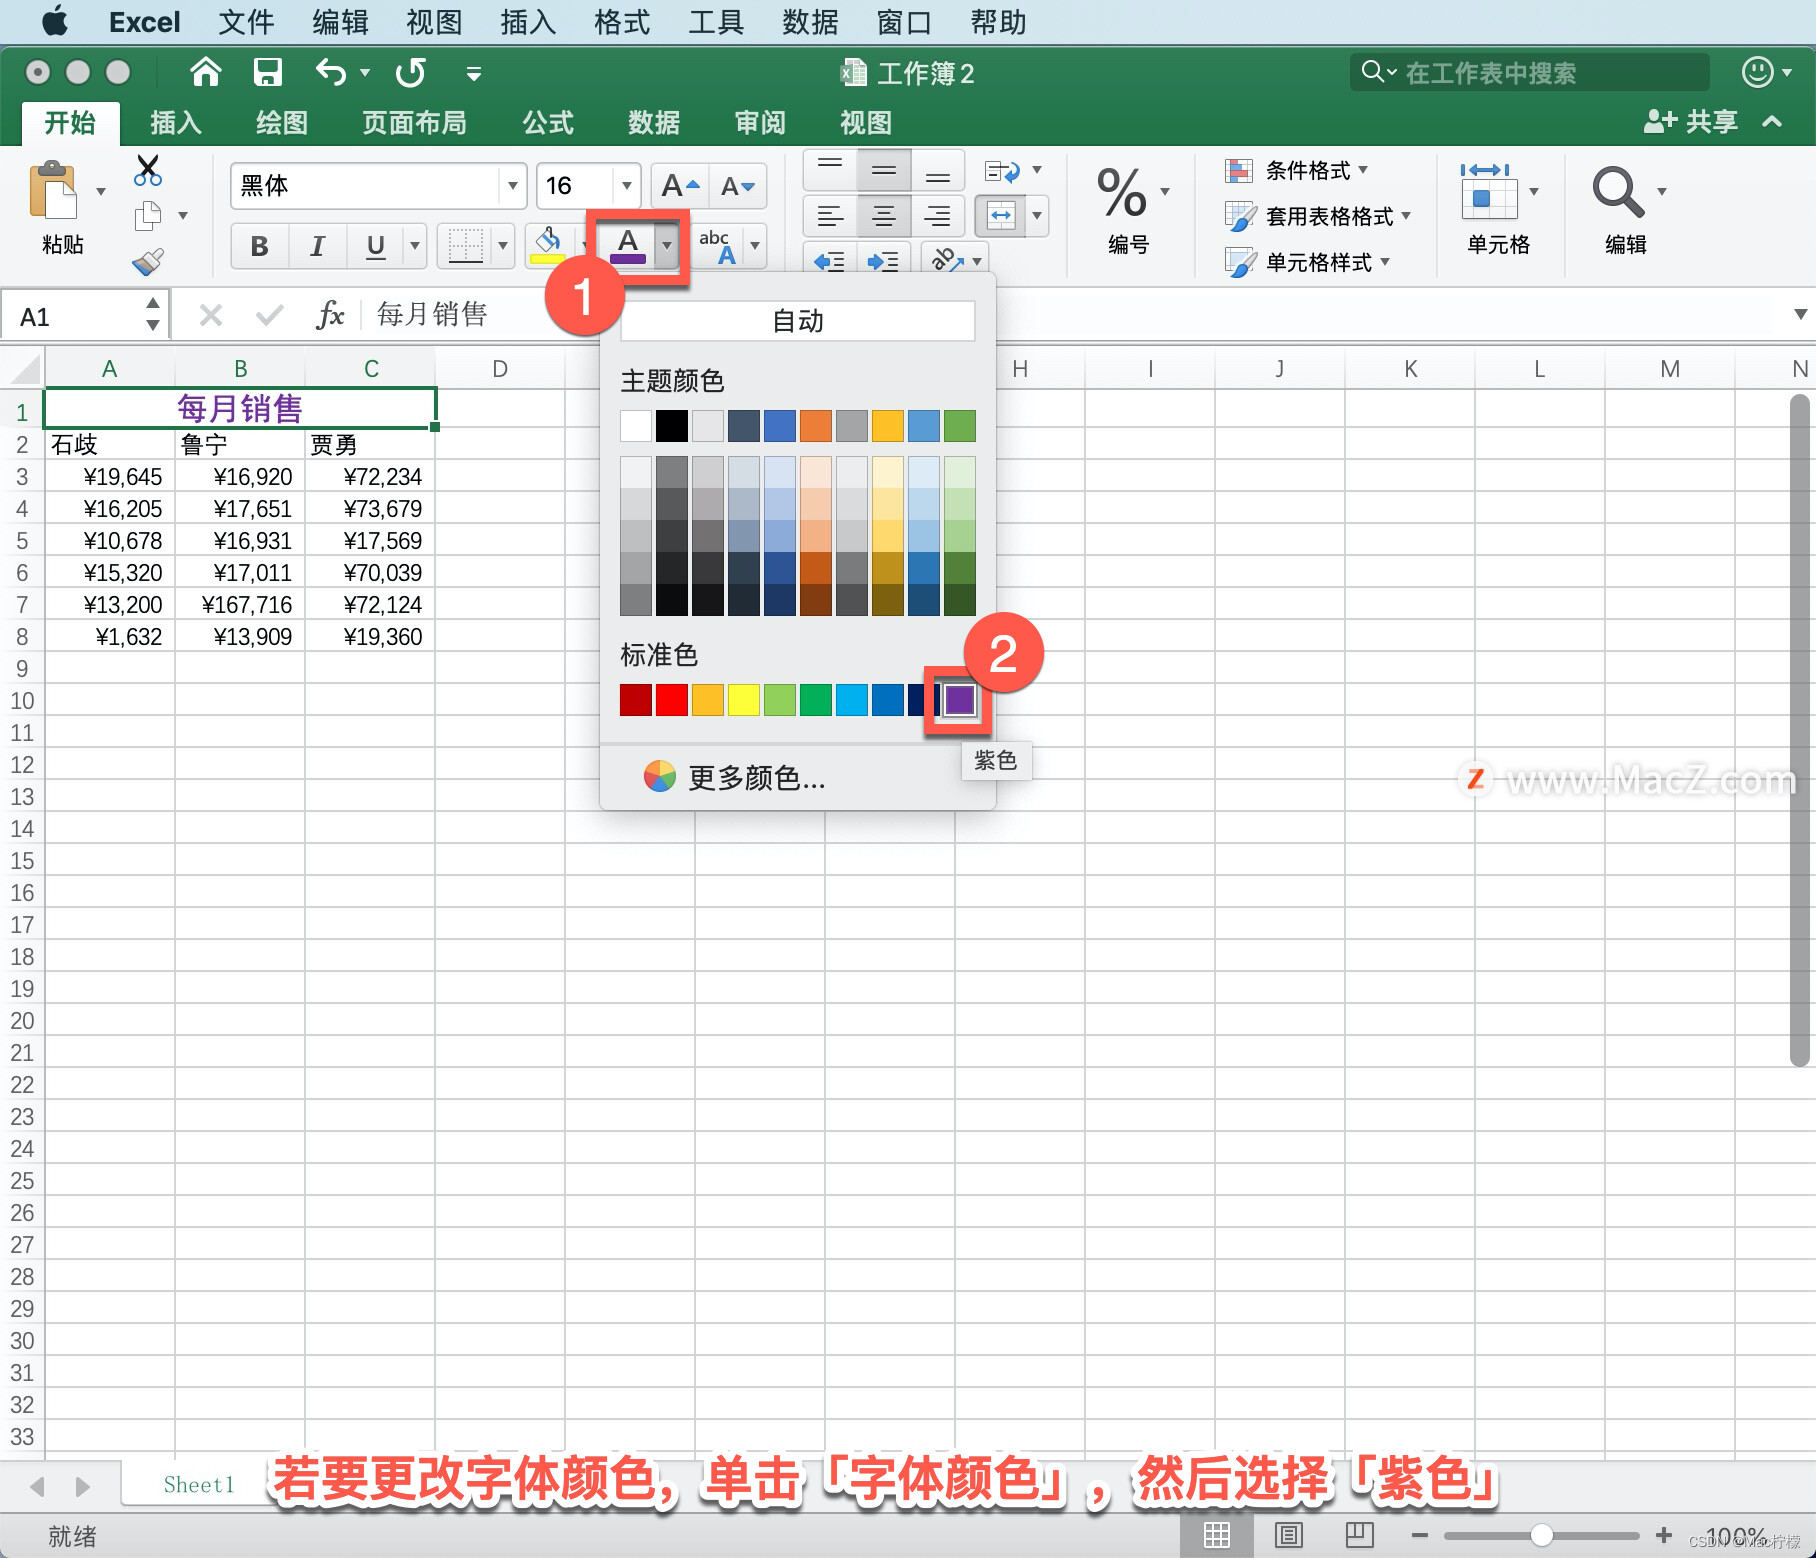
Task: Click the text orientation icon
Action: [x=946, y=261]
